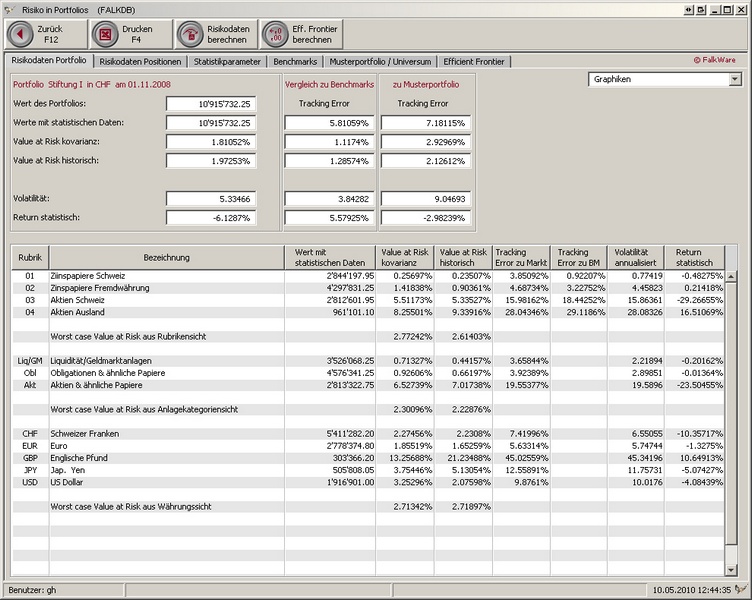Image resolution: width=752 pixels, height=600 pixels.
Task: Click the Risikodaten berechnen calculator icon
Action: (190, 35)
